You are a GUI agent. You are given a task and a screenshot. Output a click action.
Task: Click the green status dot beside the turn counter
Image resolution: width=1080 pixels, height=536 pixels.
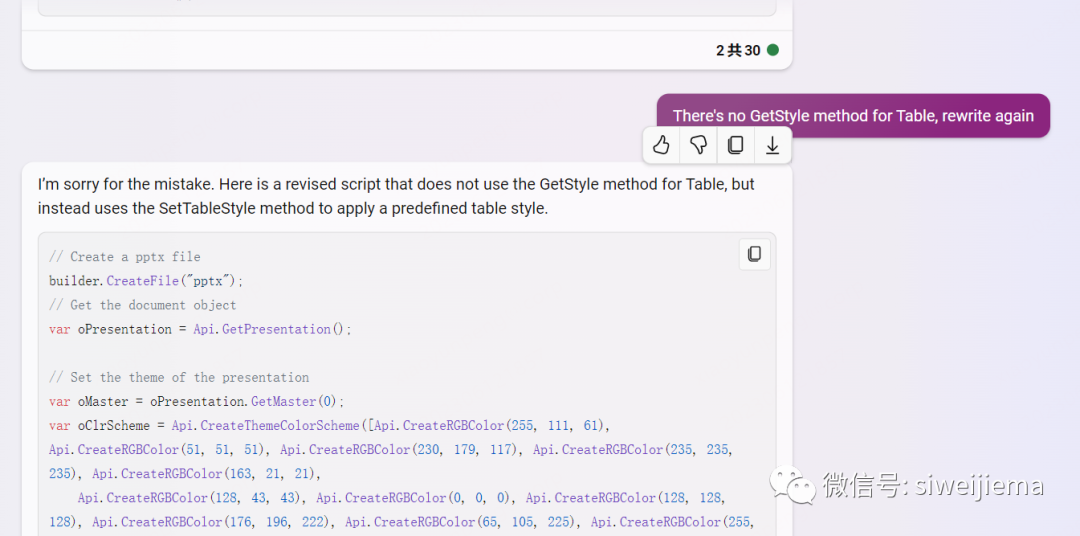(772, 50)
